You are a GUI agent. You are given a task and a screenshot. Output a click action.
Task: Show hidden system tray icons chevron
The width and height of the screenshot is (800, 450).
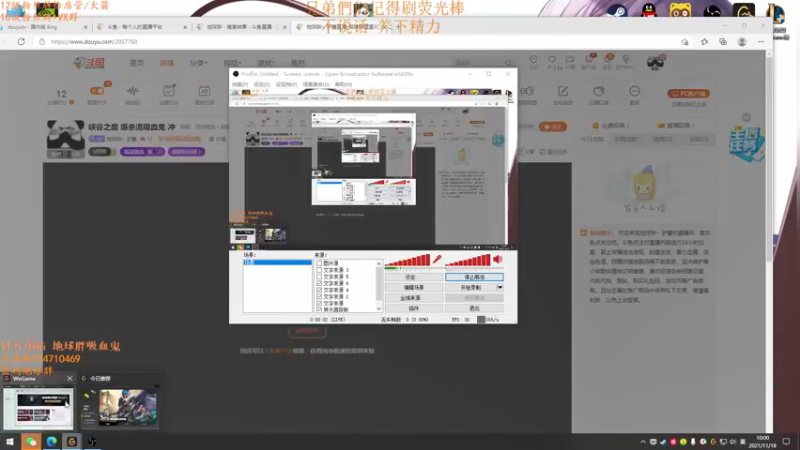coord(643,442)
